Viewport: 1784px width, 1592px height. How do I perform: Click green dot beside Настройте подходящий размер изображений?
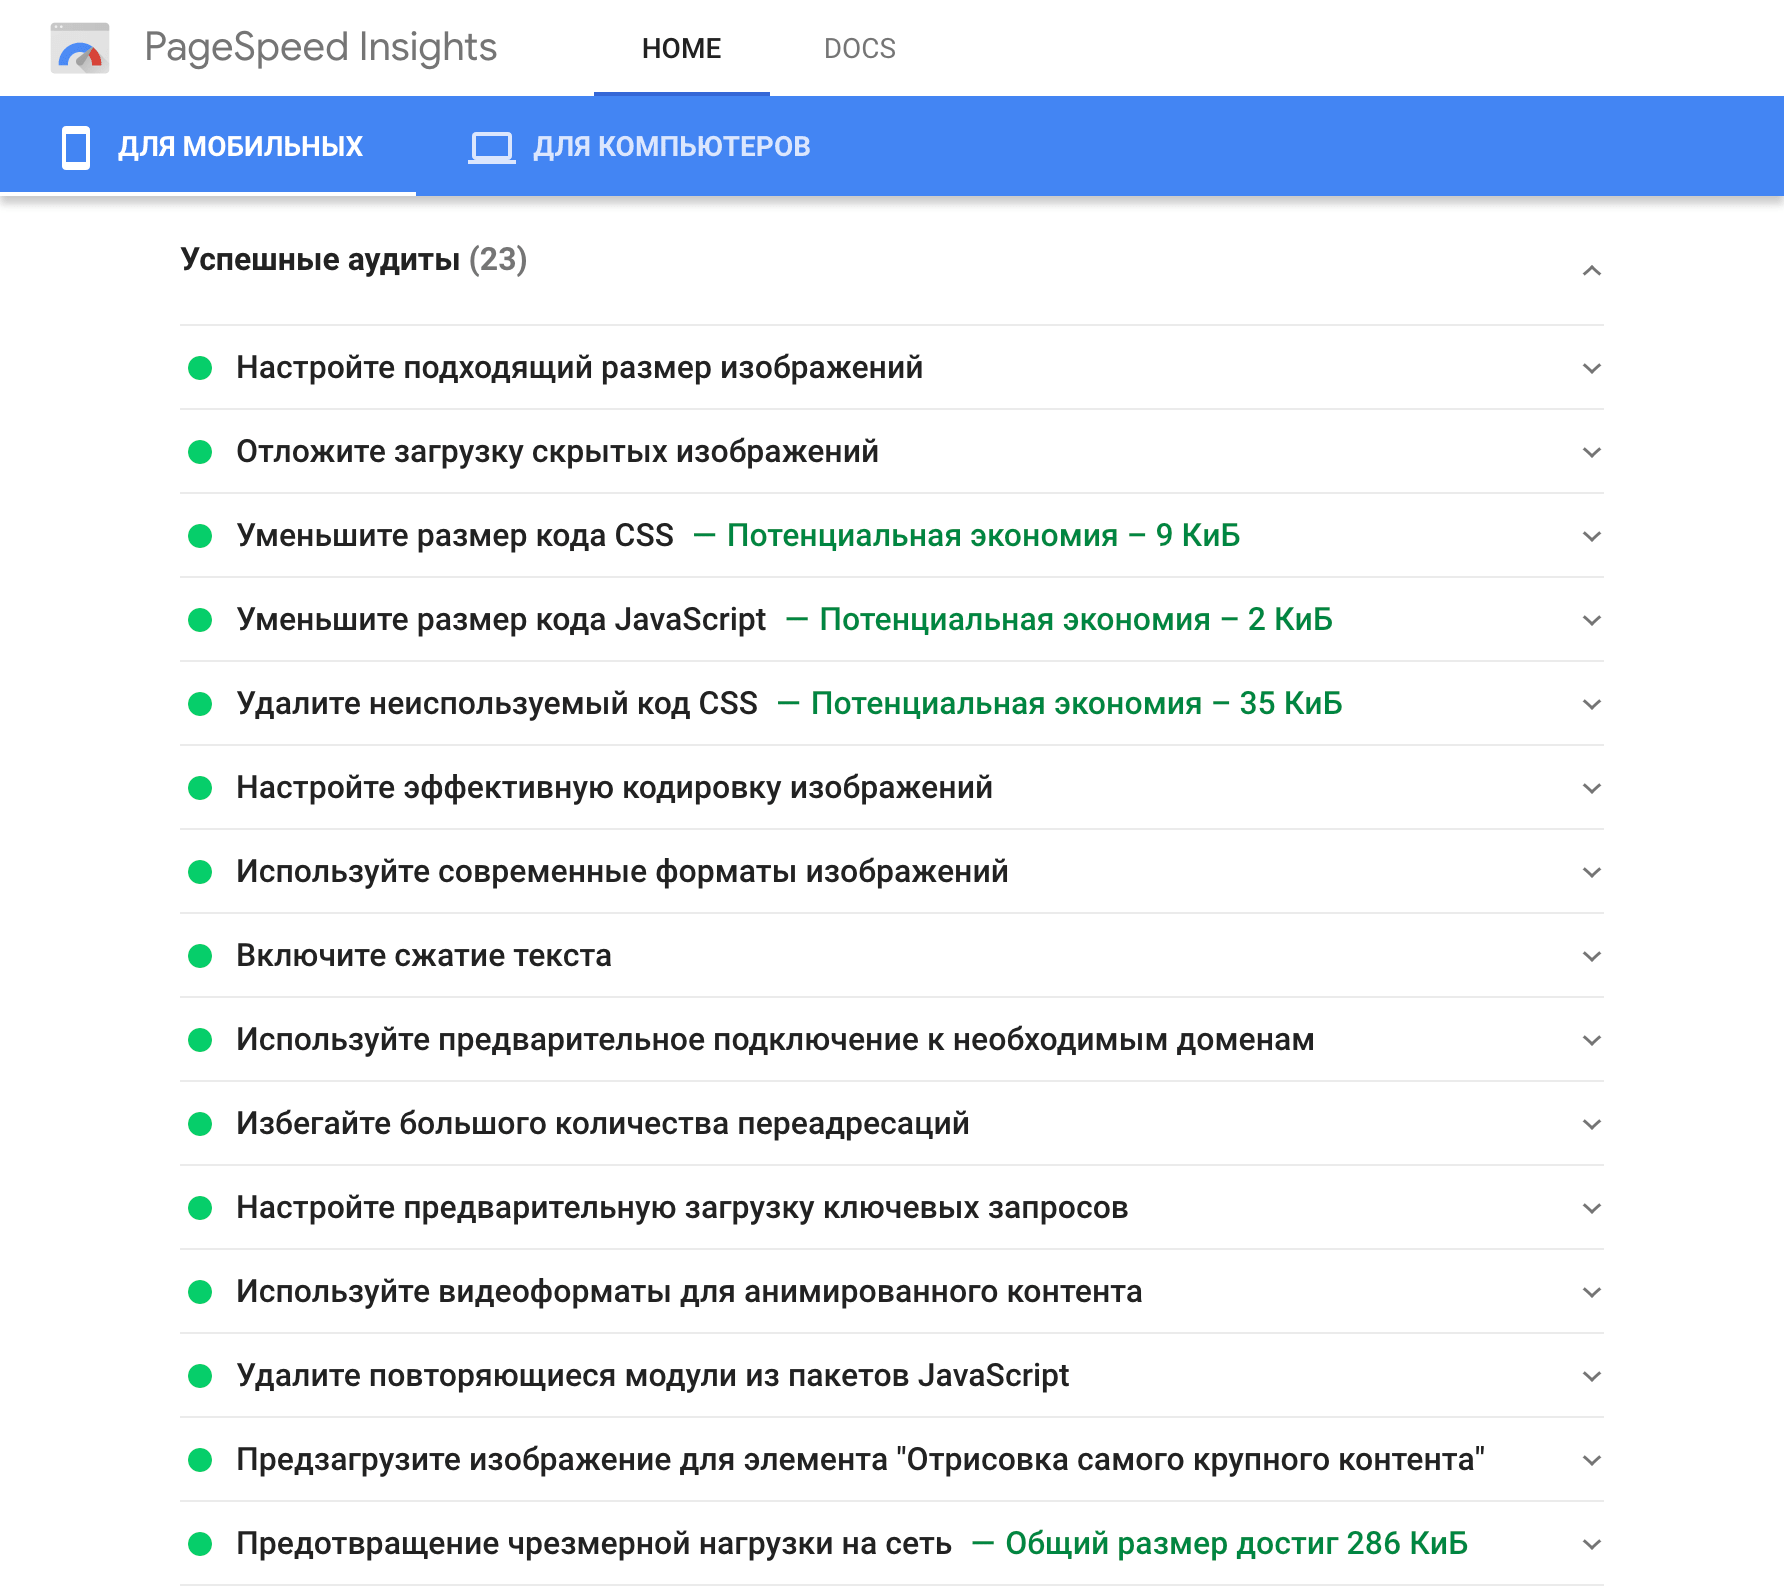tap(200, 368)
